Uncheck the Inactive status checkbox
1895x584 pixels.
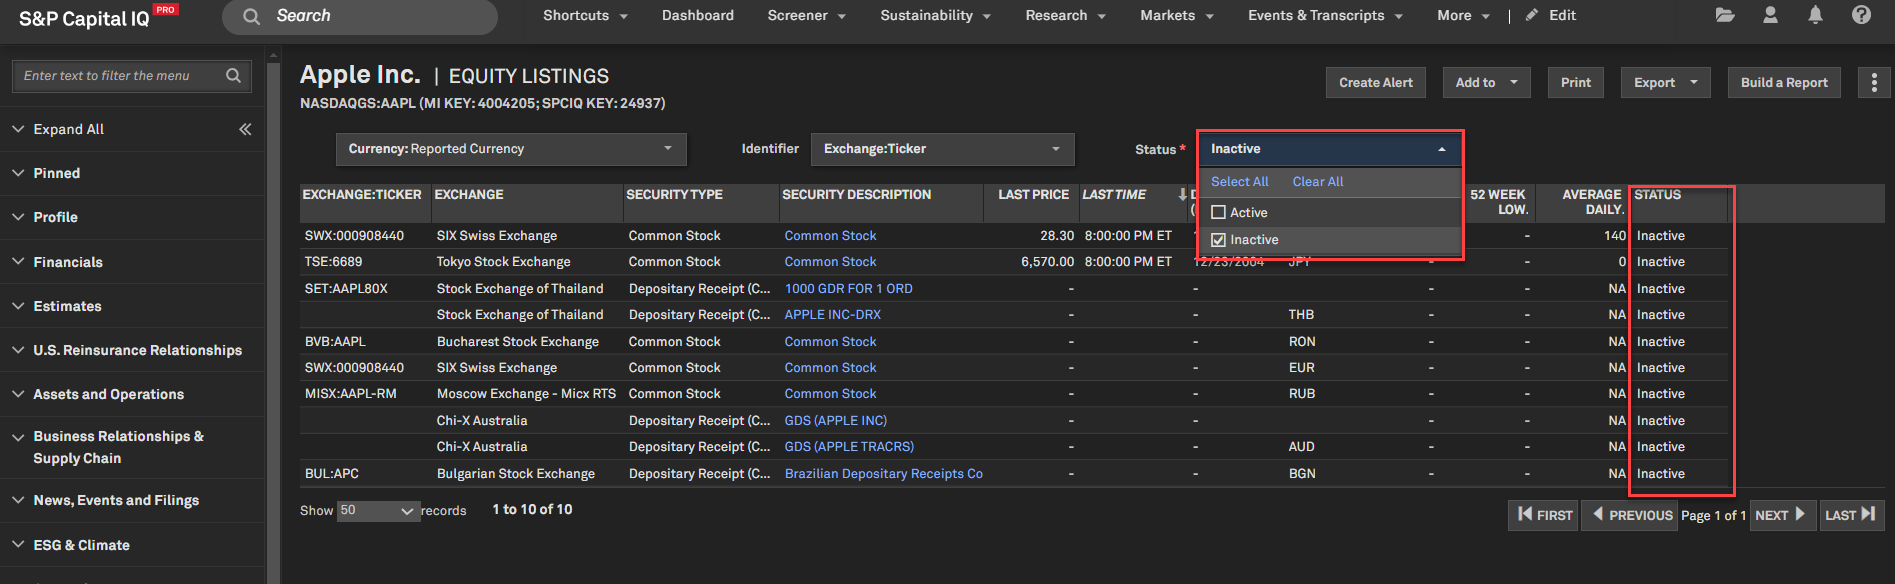pos(1218,240)
